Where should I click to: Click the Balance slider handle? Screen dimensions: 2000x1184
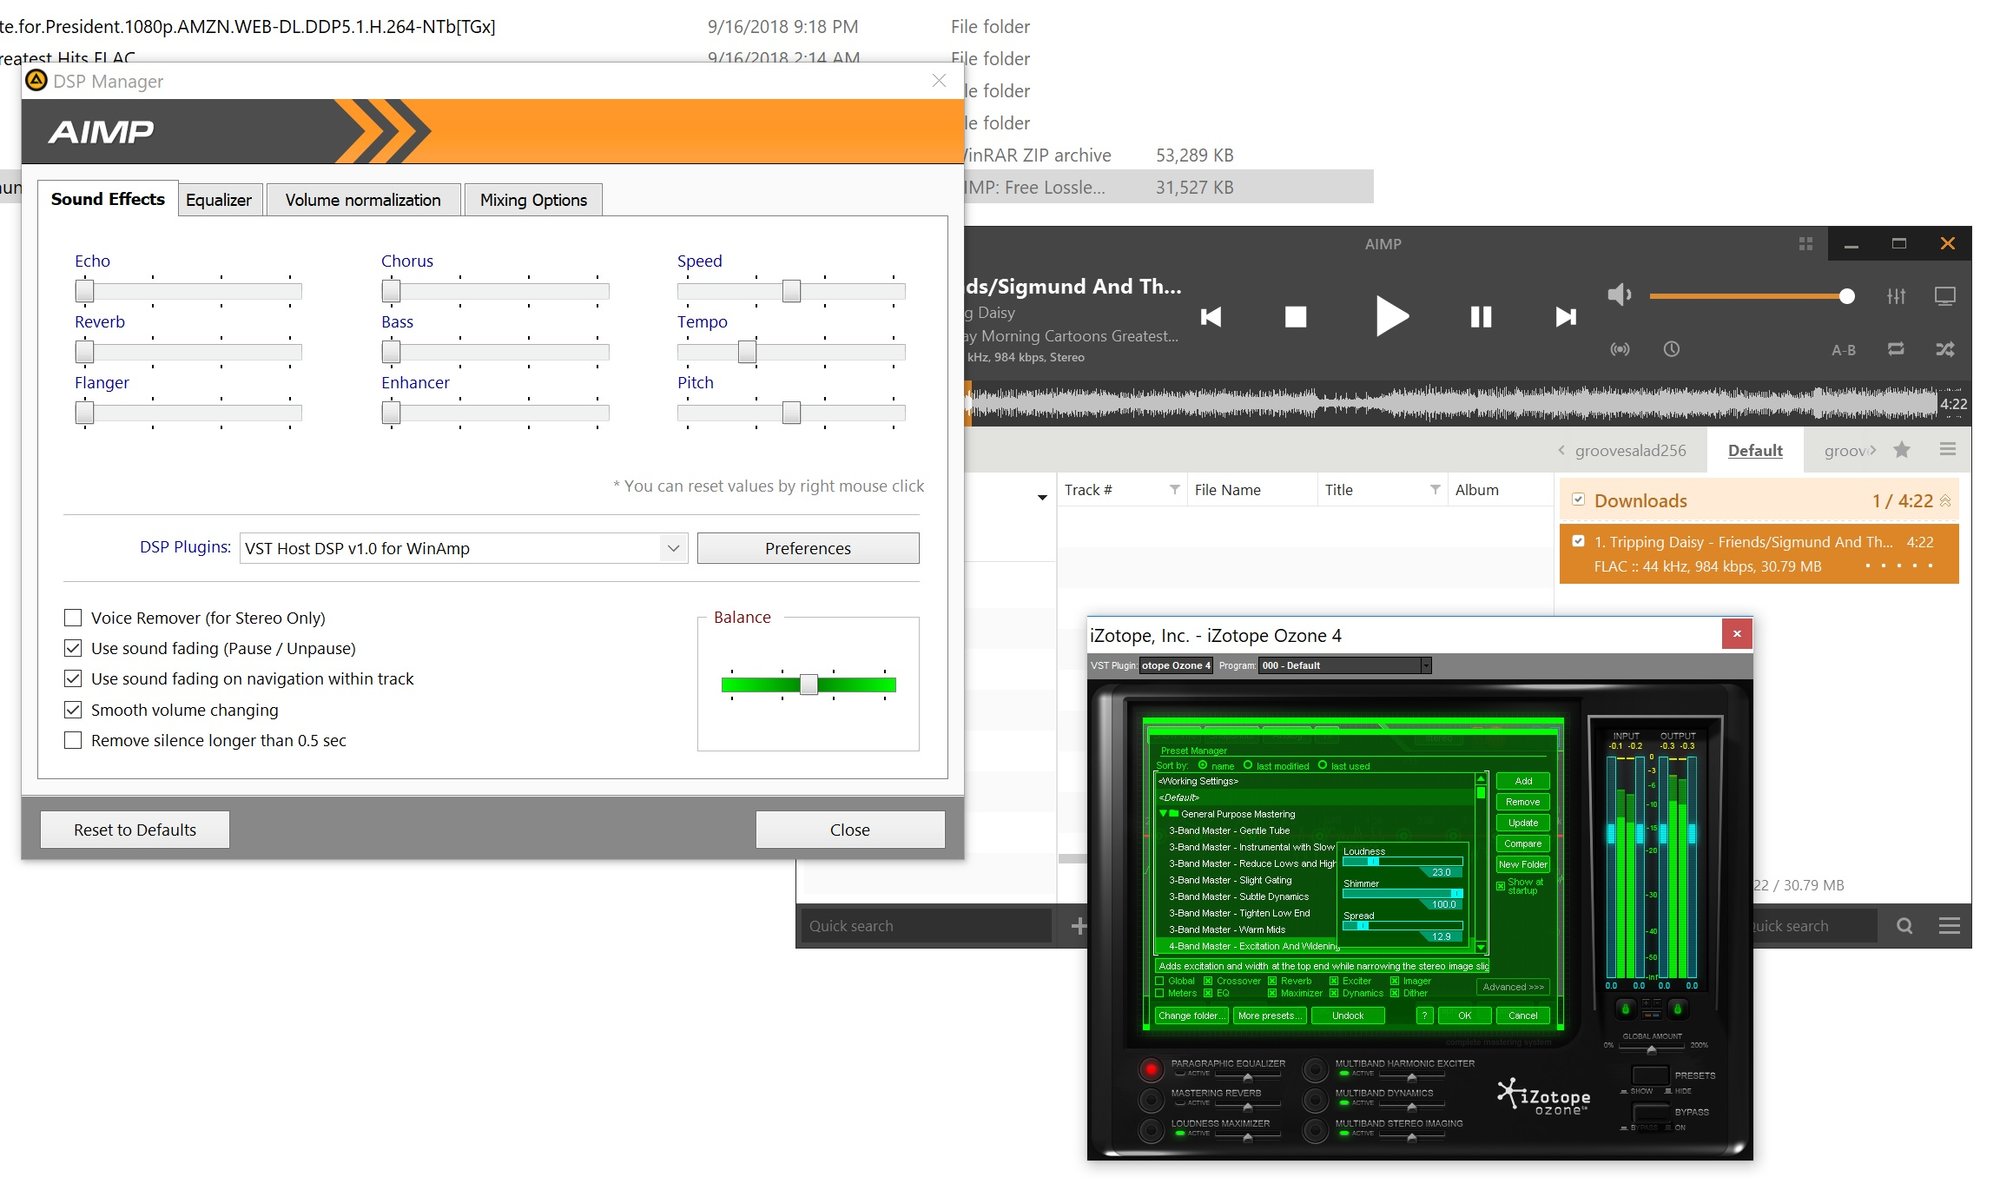pos(808,685)
